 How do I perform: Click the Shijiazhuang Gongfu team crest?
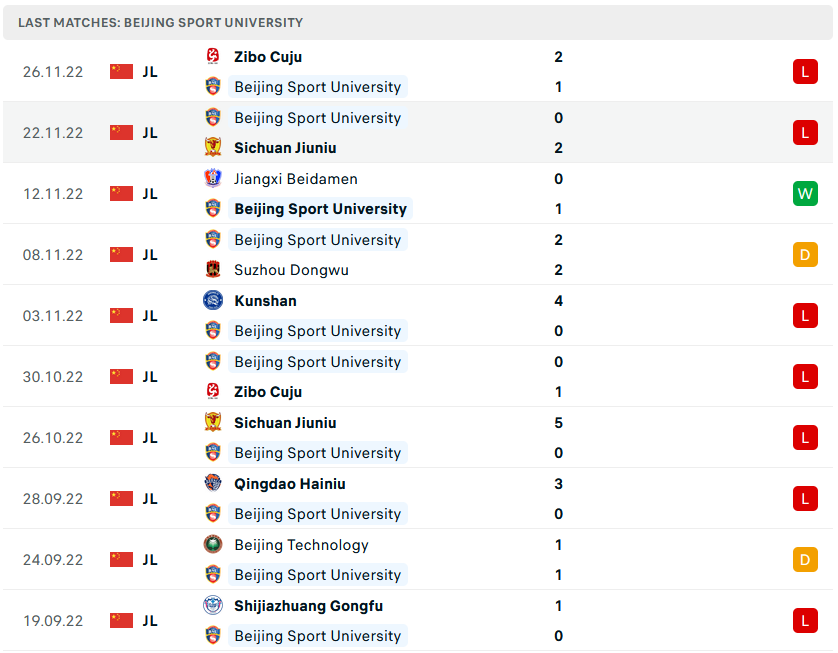[212, 606]
